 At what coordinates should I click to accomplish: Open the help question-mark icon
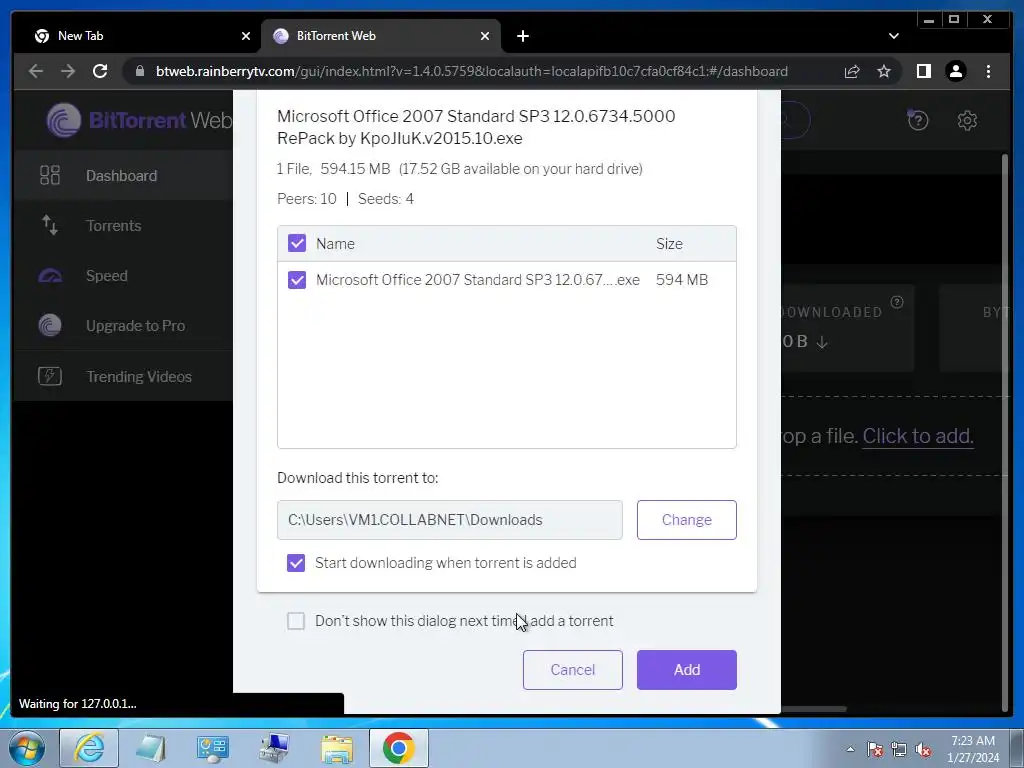918,120
